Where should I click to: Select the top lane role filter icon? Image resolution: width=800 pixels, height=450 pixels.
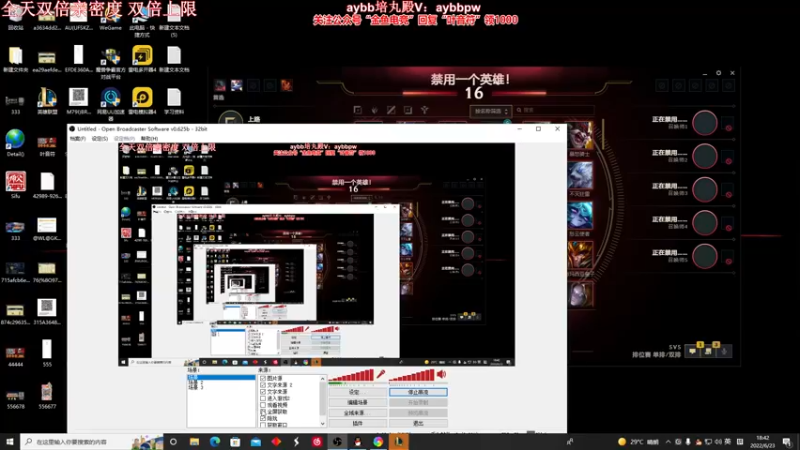pos(358,110)
